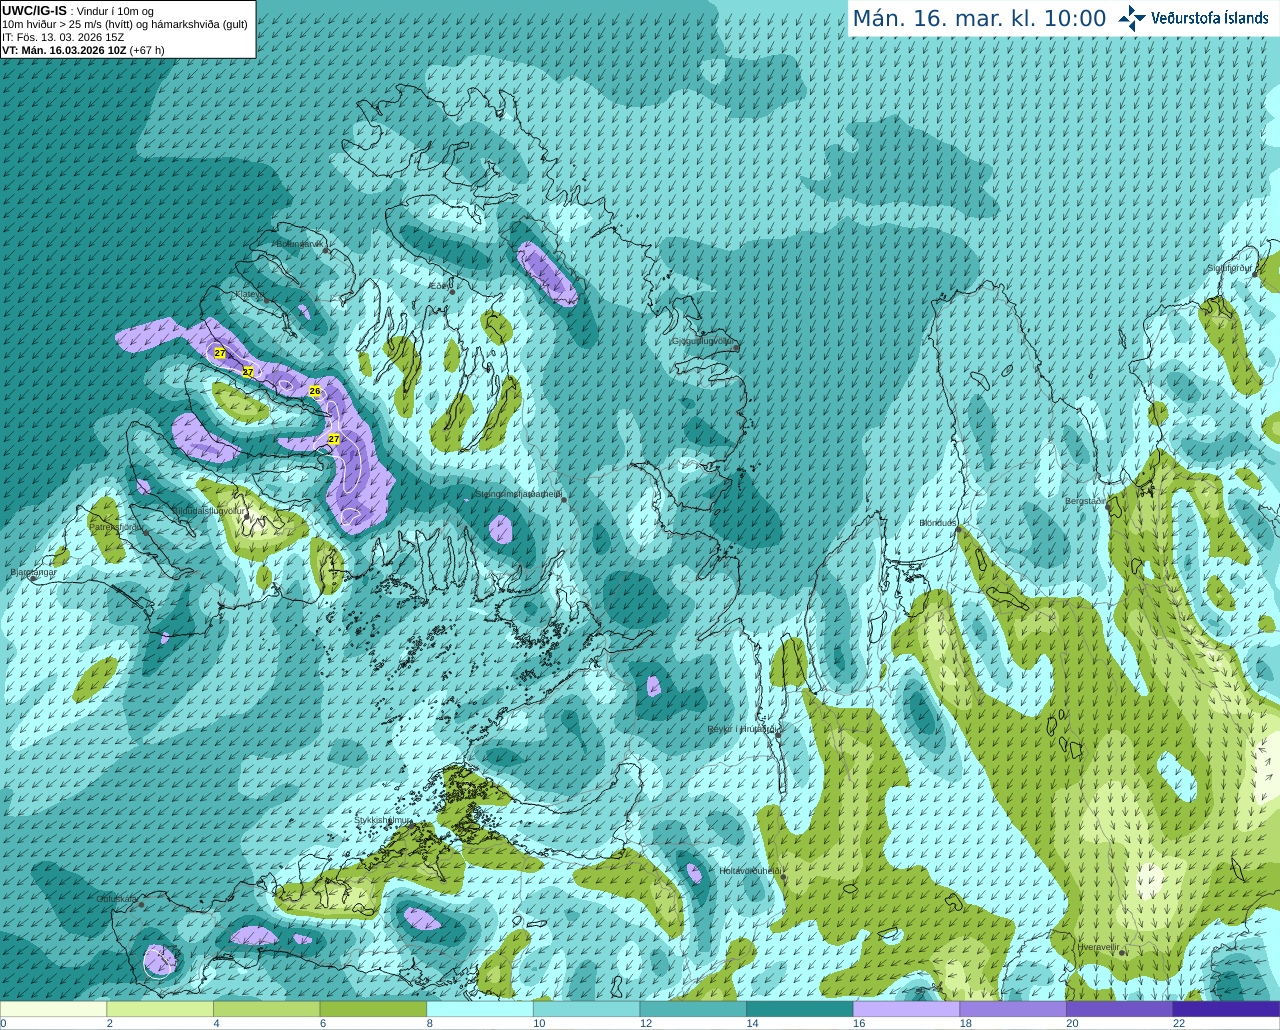Click the 'Mán. 16. mar. kl. 10:00' timestamp
The height and width of the screenshot is (1030, 1280).
(979, 19)
